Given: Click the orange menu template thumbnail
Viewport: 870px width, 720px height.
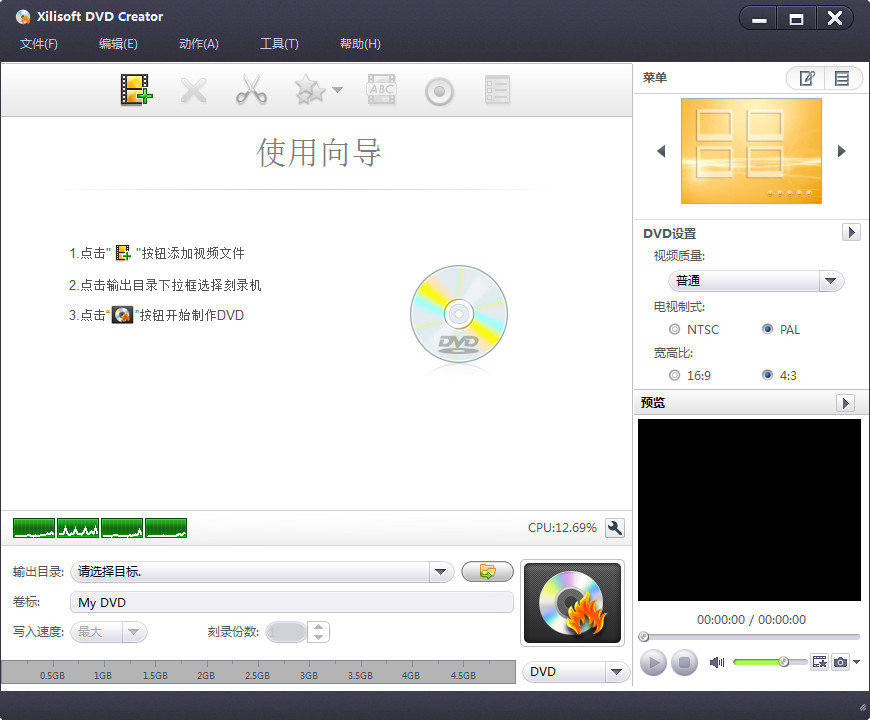Looking at the screenshot, I should point(751,151).
